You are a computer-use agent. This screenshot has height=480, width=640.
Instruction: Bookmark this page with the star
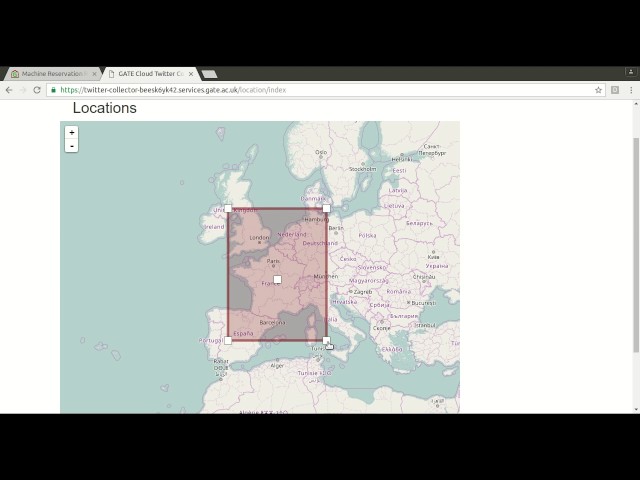pos(598,90)
